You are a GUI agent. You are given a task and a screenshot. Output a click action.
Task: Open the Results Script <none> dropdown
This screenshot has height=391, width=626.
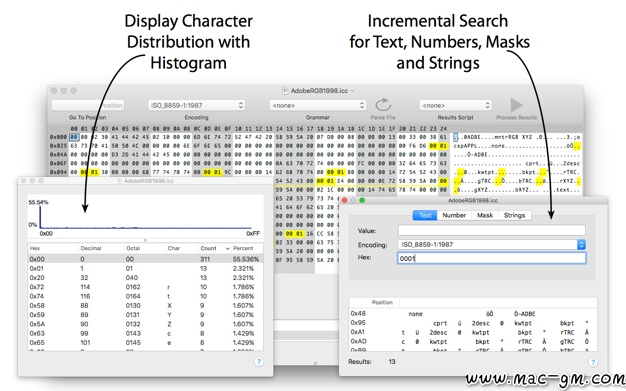[x=455, y=105]
